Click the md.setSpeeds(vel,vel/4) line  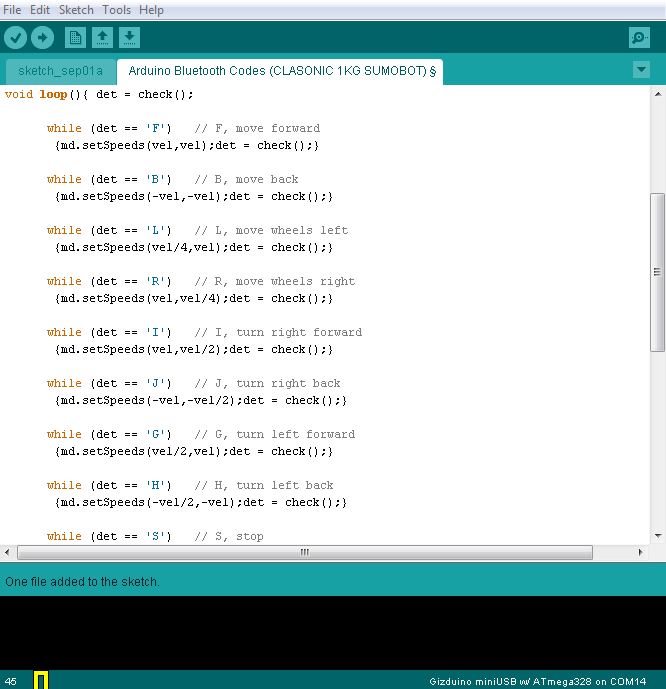[194, 298]
